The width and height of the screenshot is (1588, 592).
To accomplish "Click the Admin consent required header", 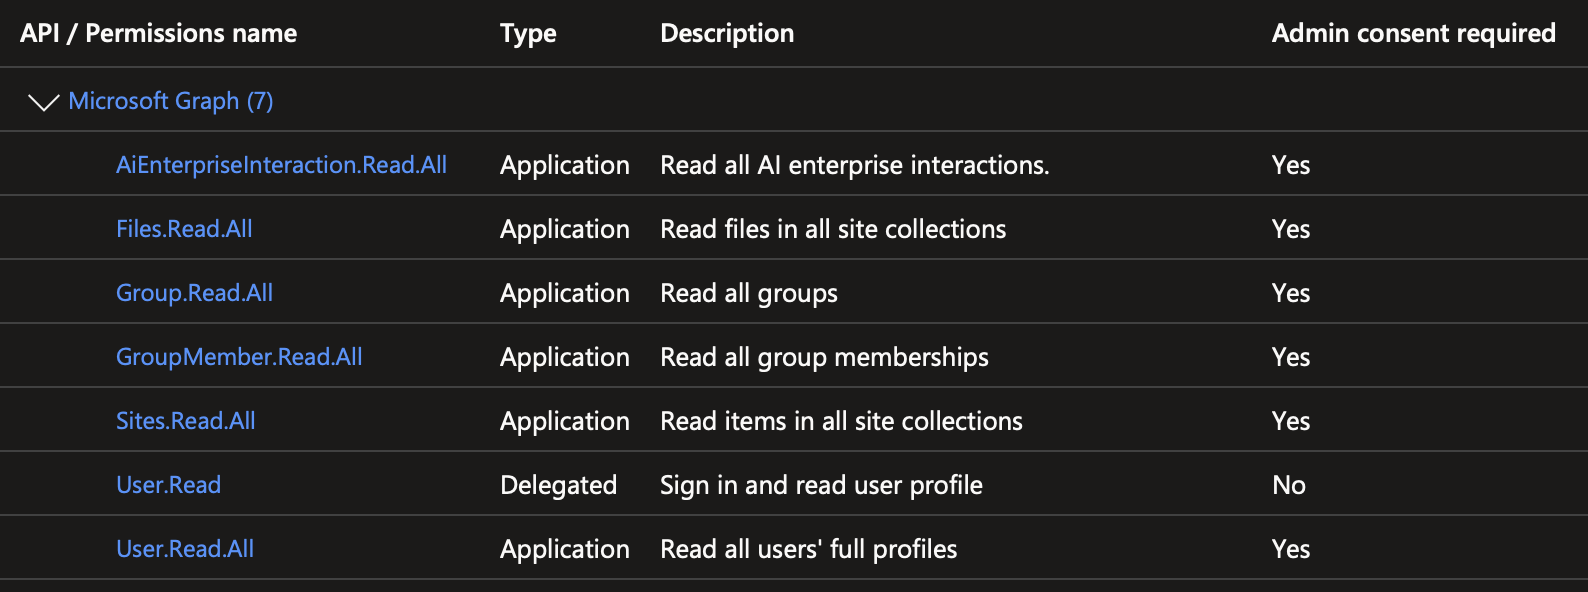I will [1413, 33].
